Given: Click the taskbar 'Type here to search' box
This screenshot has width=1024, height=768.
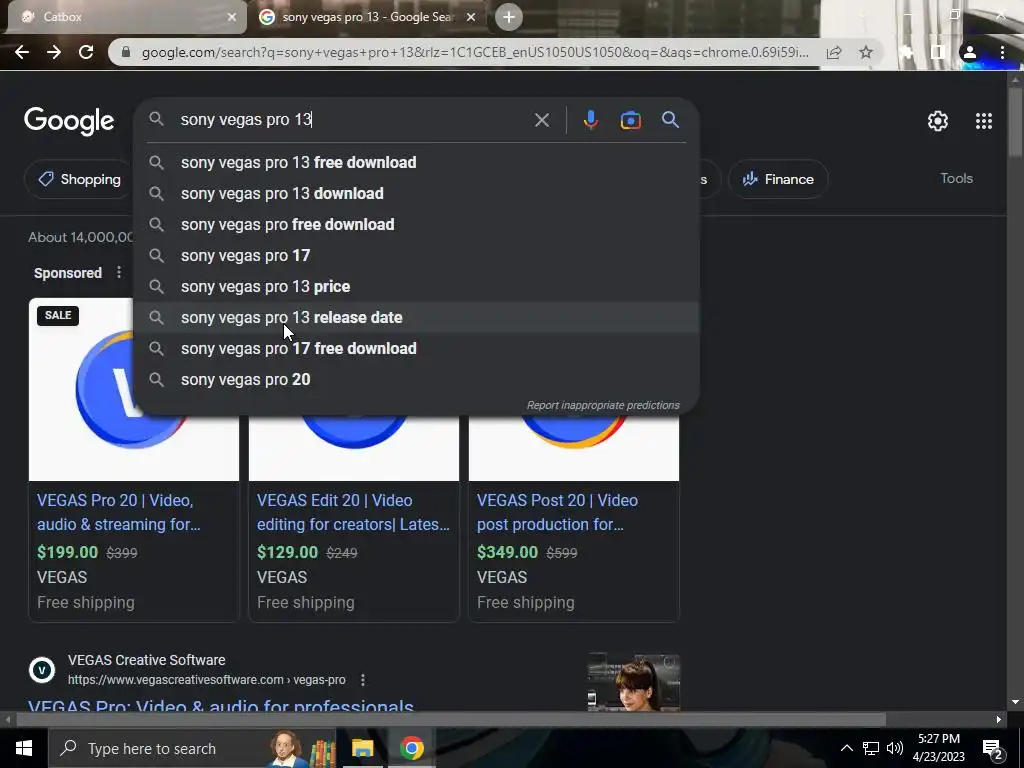Looking at the screenshot, I should click(x=191, y=748).
